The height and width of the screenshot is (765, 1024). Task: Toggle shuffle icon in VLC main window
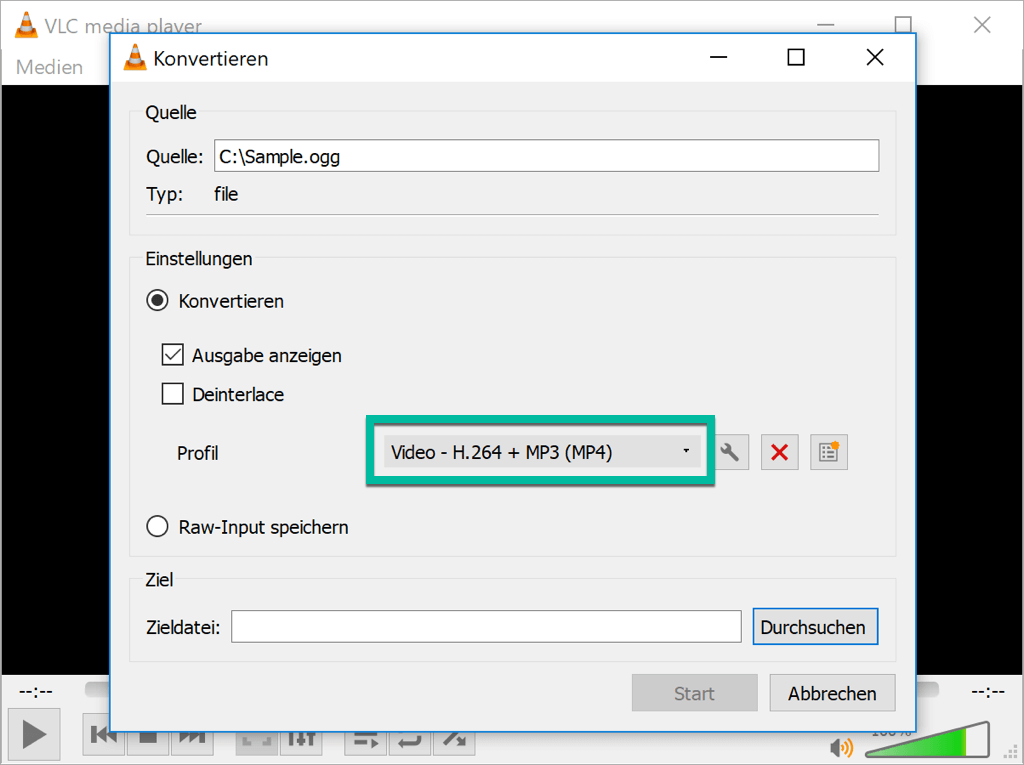454,740
